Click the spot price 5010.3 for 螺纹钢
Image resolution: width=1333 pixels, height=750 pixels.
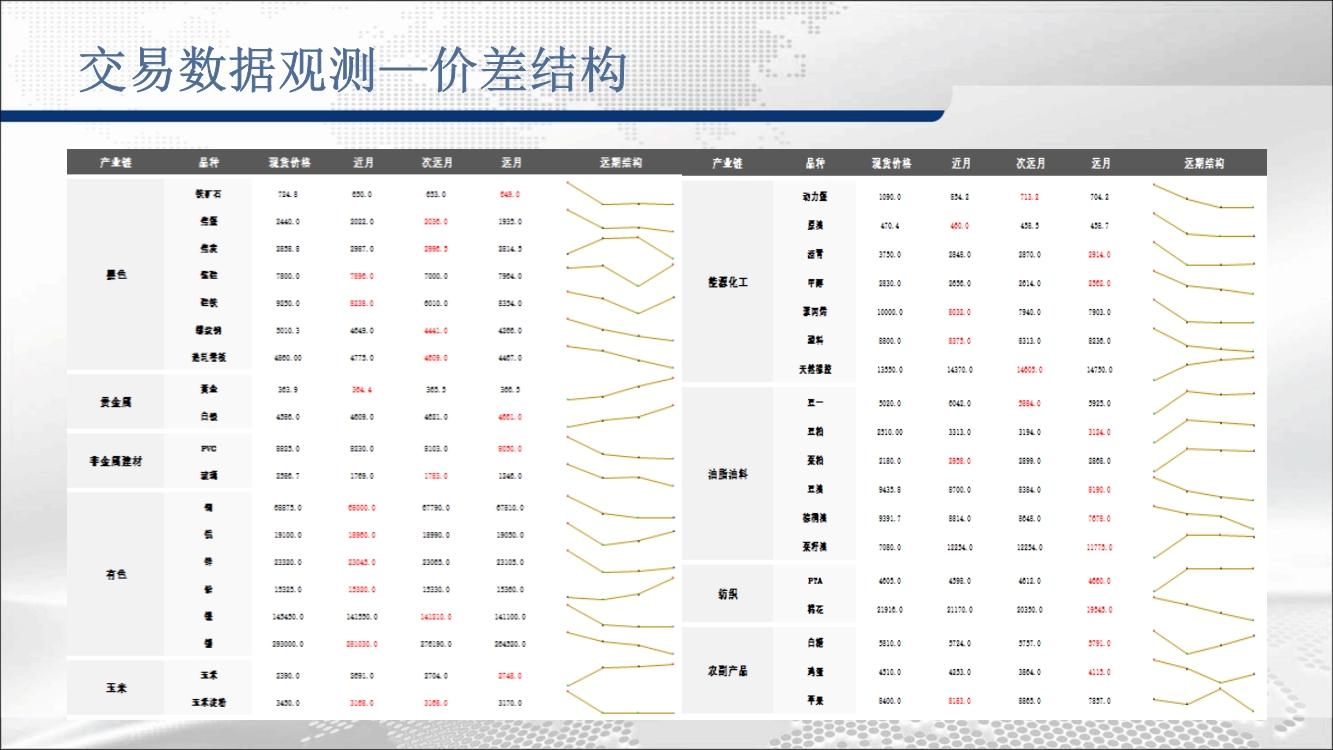[x=288, y=330]
